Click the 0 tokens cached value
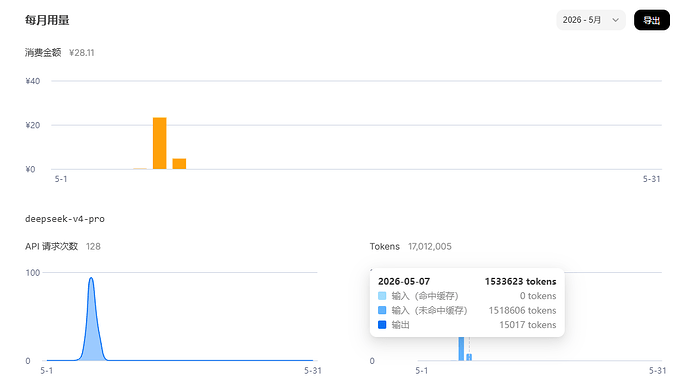This screenshot has width=690, height=385. click(538, 296)
